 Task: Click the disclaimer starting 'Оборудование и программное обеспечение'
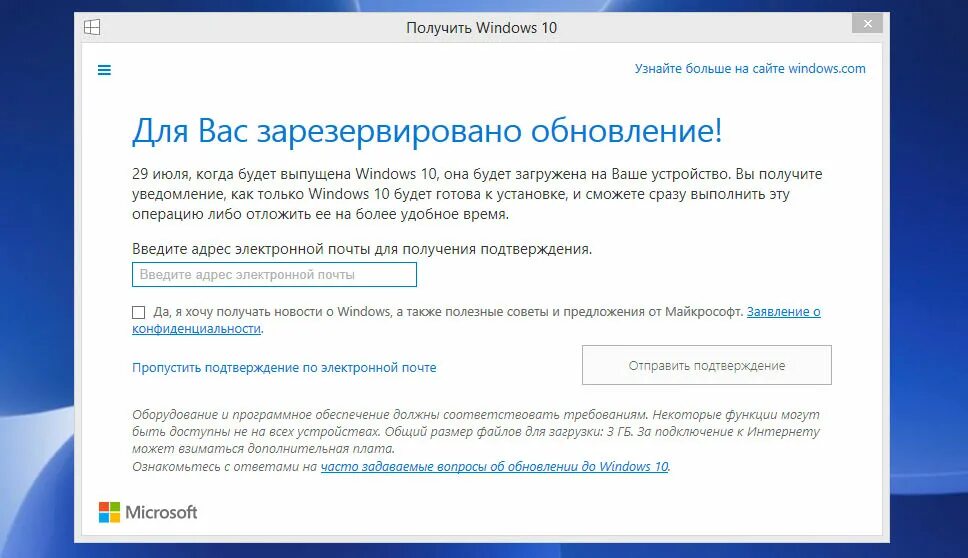tap(476, 431)
